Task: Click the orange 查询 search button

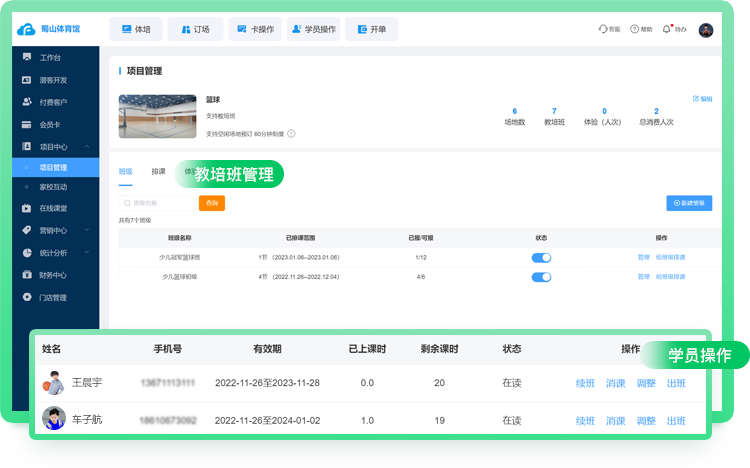Action: click(211, 203)
